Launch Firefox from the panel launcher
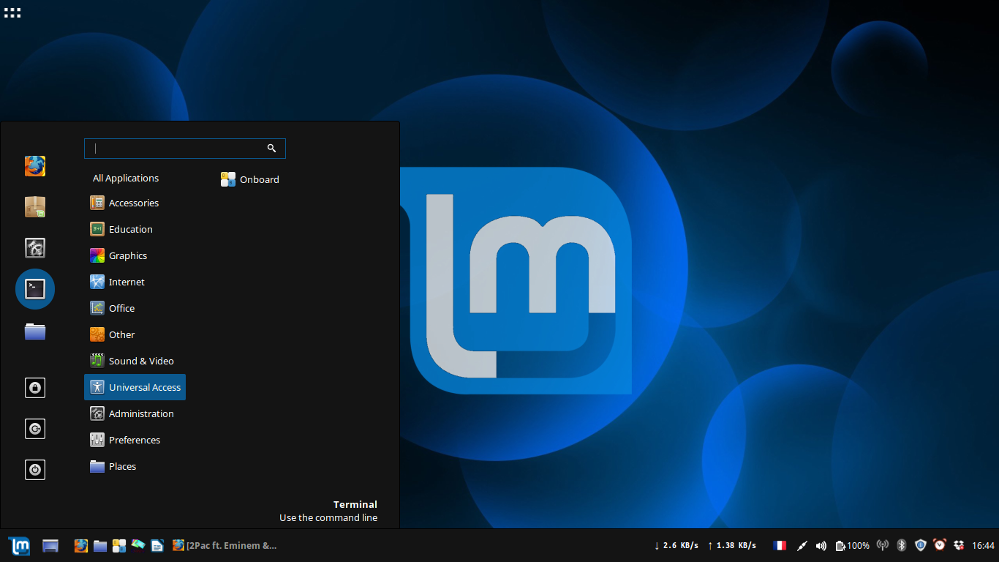 point(81,545)
